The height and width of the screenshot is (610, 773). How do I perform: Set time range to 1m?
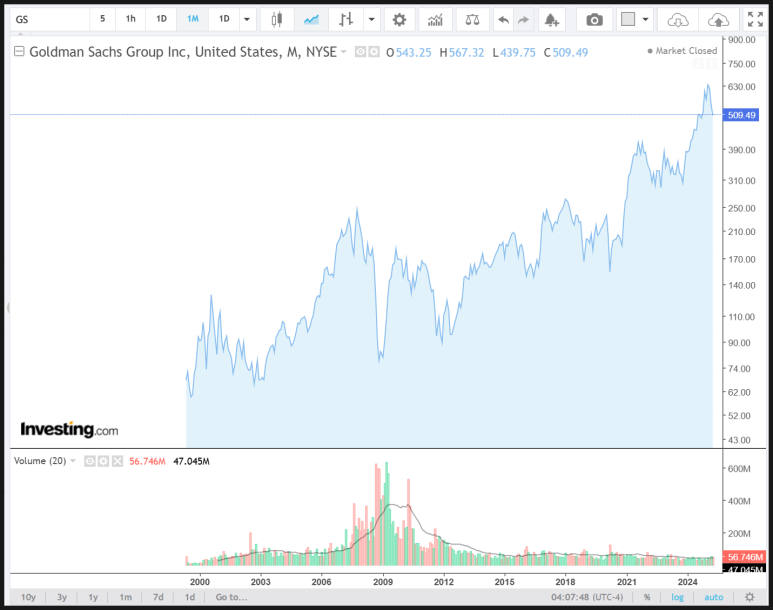[126, 597]
